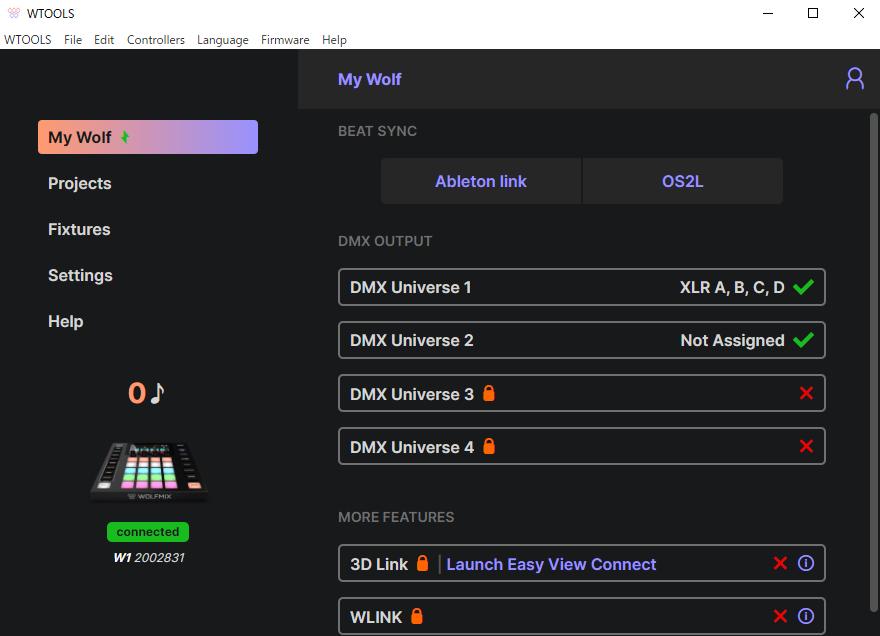Click the Not Assigned label
This screenshot has height=636, width=880.
tap(732, 340)
